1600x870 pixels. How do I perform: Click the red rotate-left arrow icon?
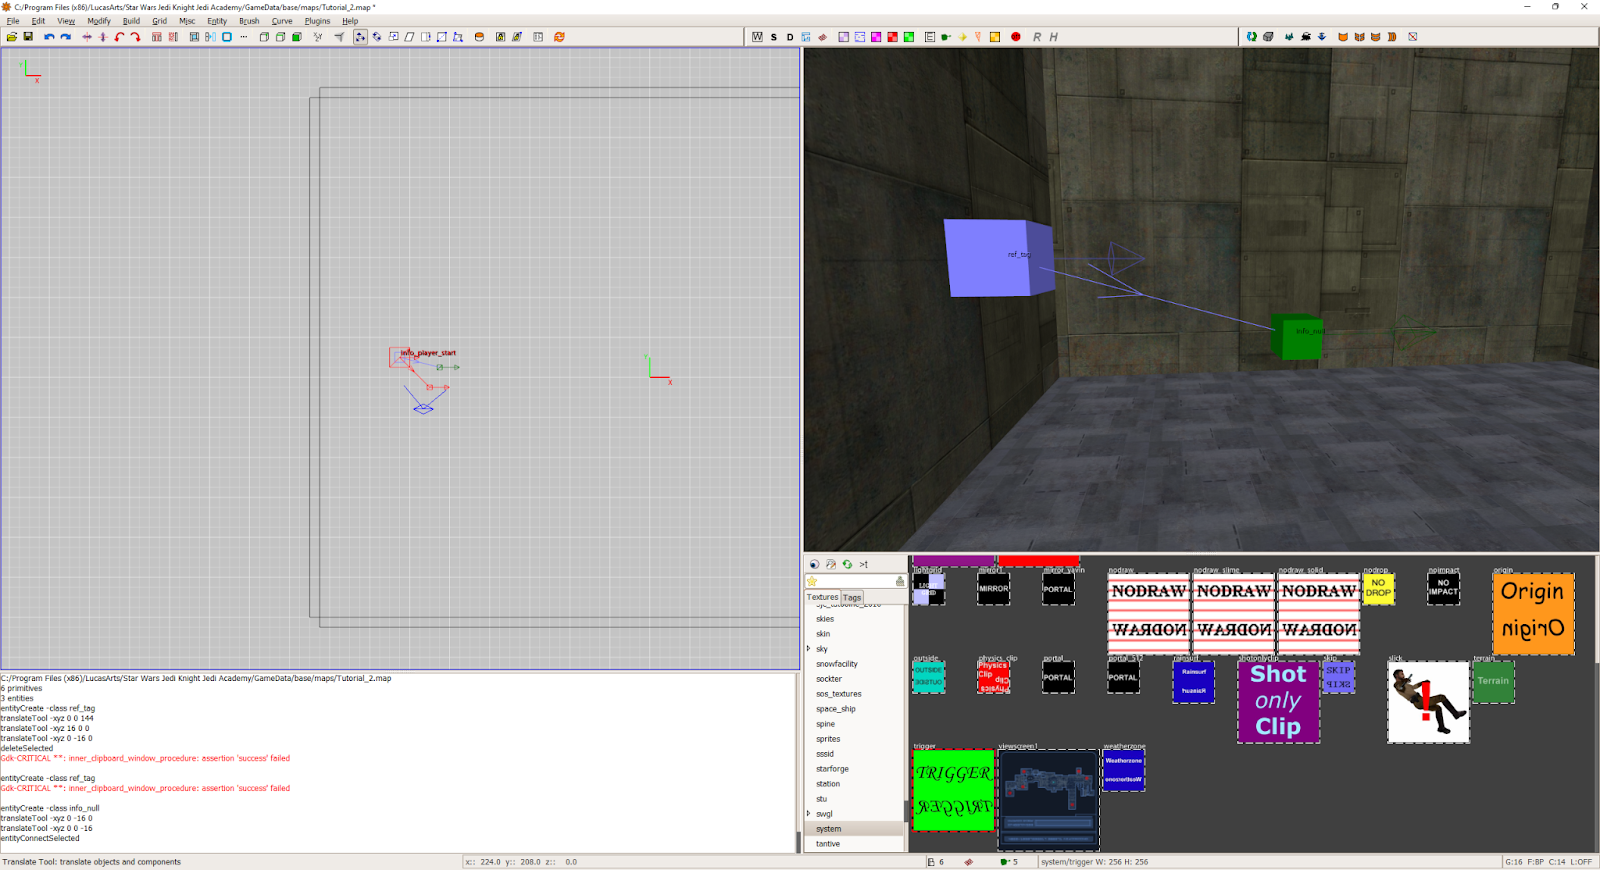click(119, 37)
